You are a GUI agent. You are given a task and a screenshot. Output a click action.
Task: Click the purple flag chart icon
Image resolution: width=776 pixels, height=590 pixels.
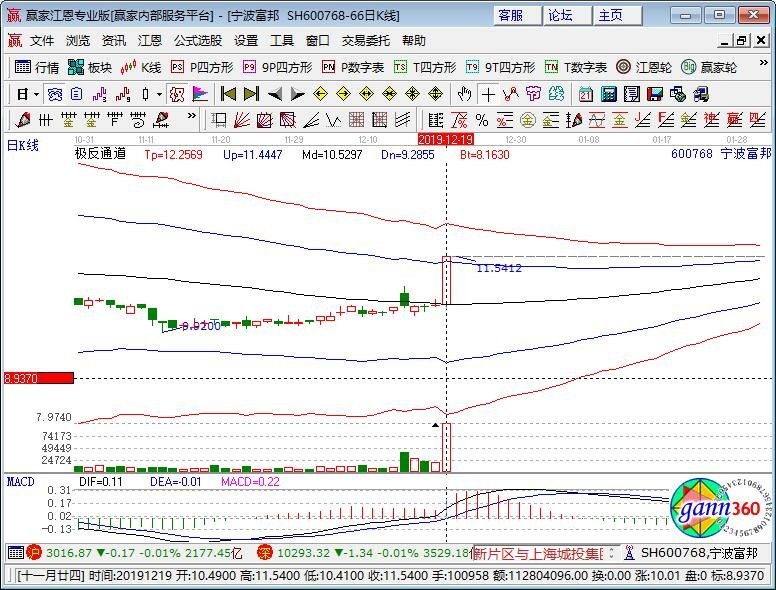200,94
